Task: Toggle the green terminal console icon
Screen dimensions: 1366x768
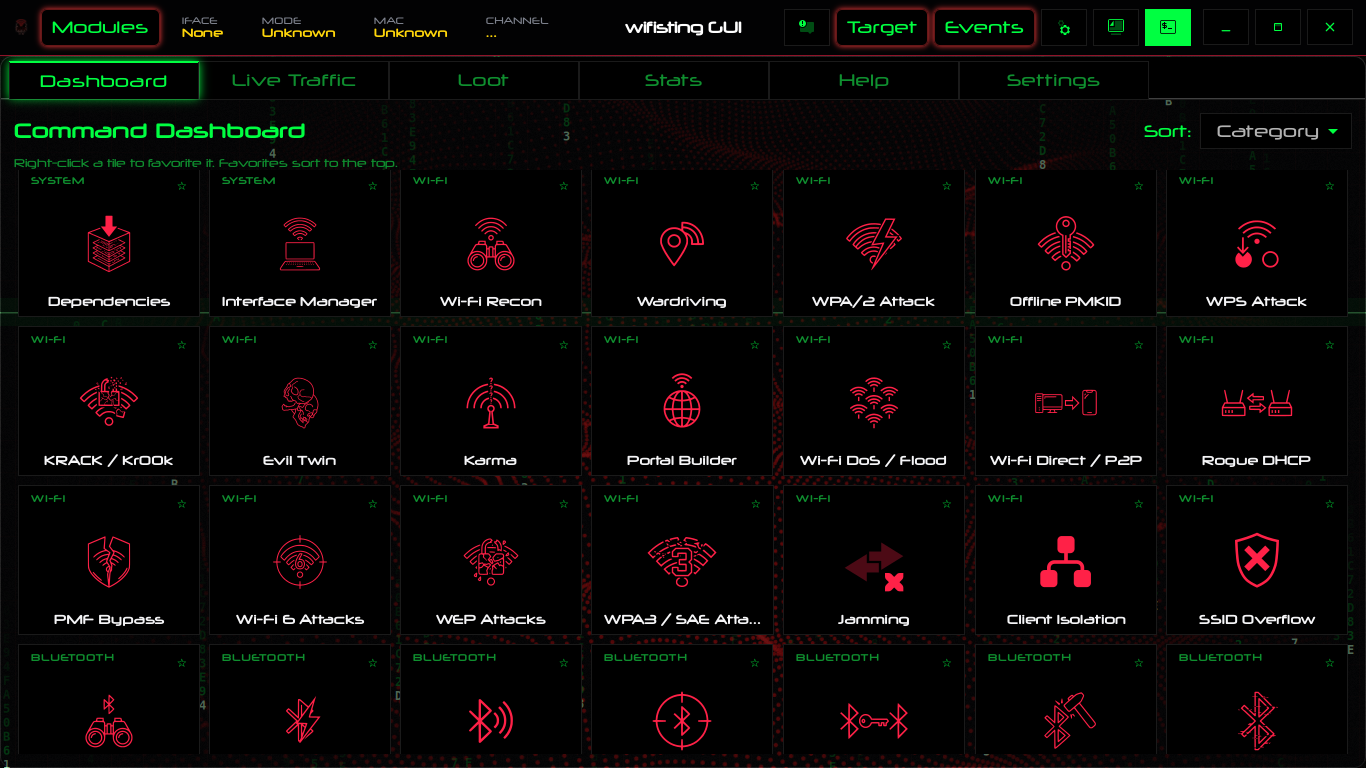Action: tap(1168, 28)
